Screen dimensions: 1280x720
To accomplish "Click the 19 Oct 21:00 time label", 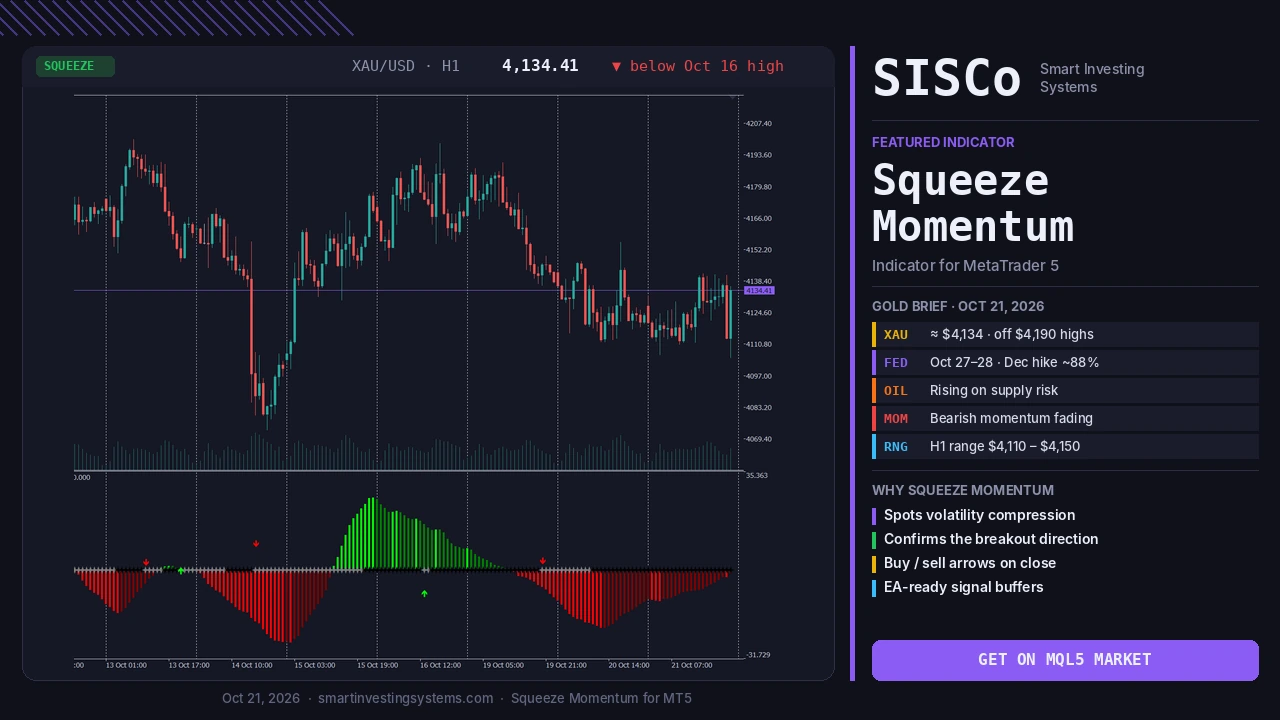I will [566, 665].
